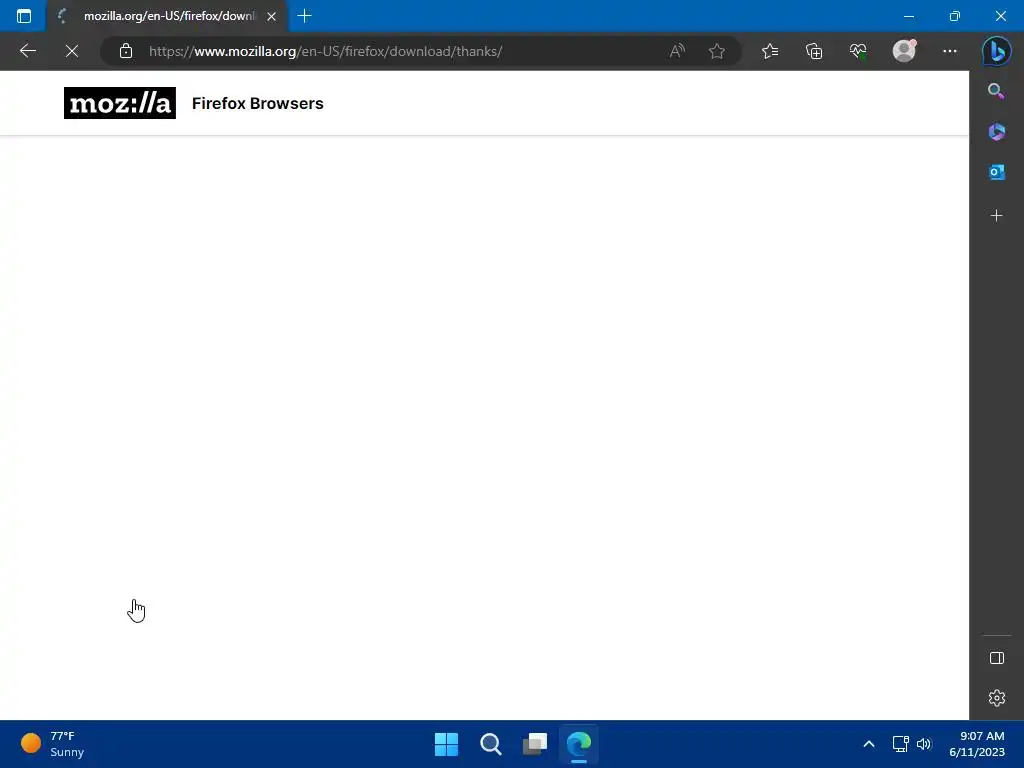Image resolution: width=1024 pixels, height=768 pixels.
Task: Open network status tray icon
Action: [901, 744]
